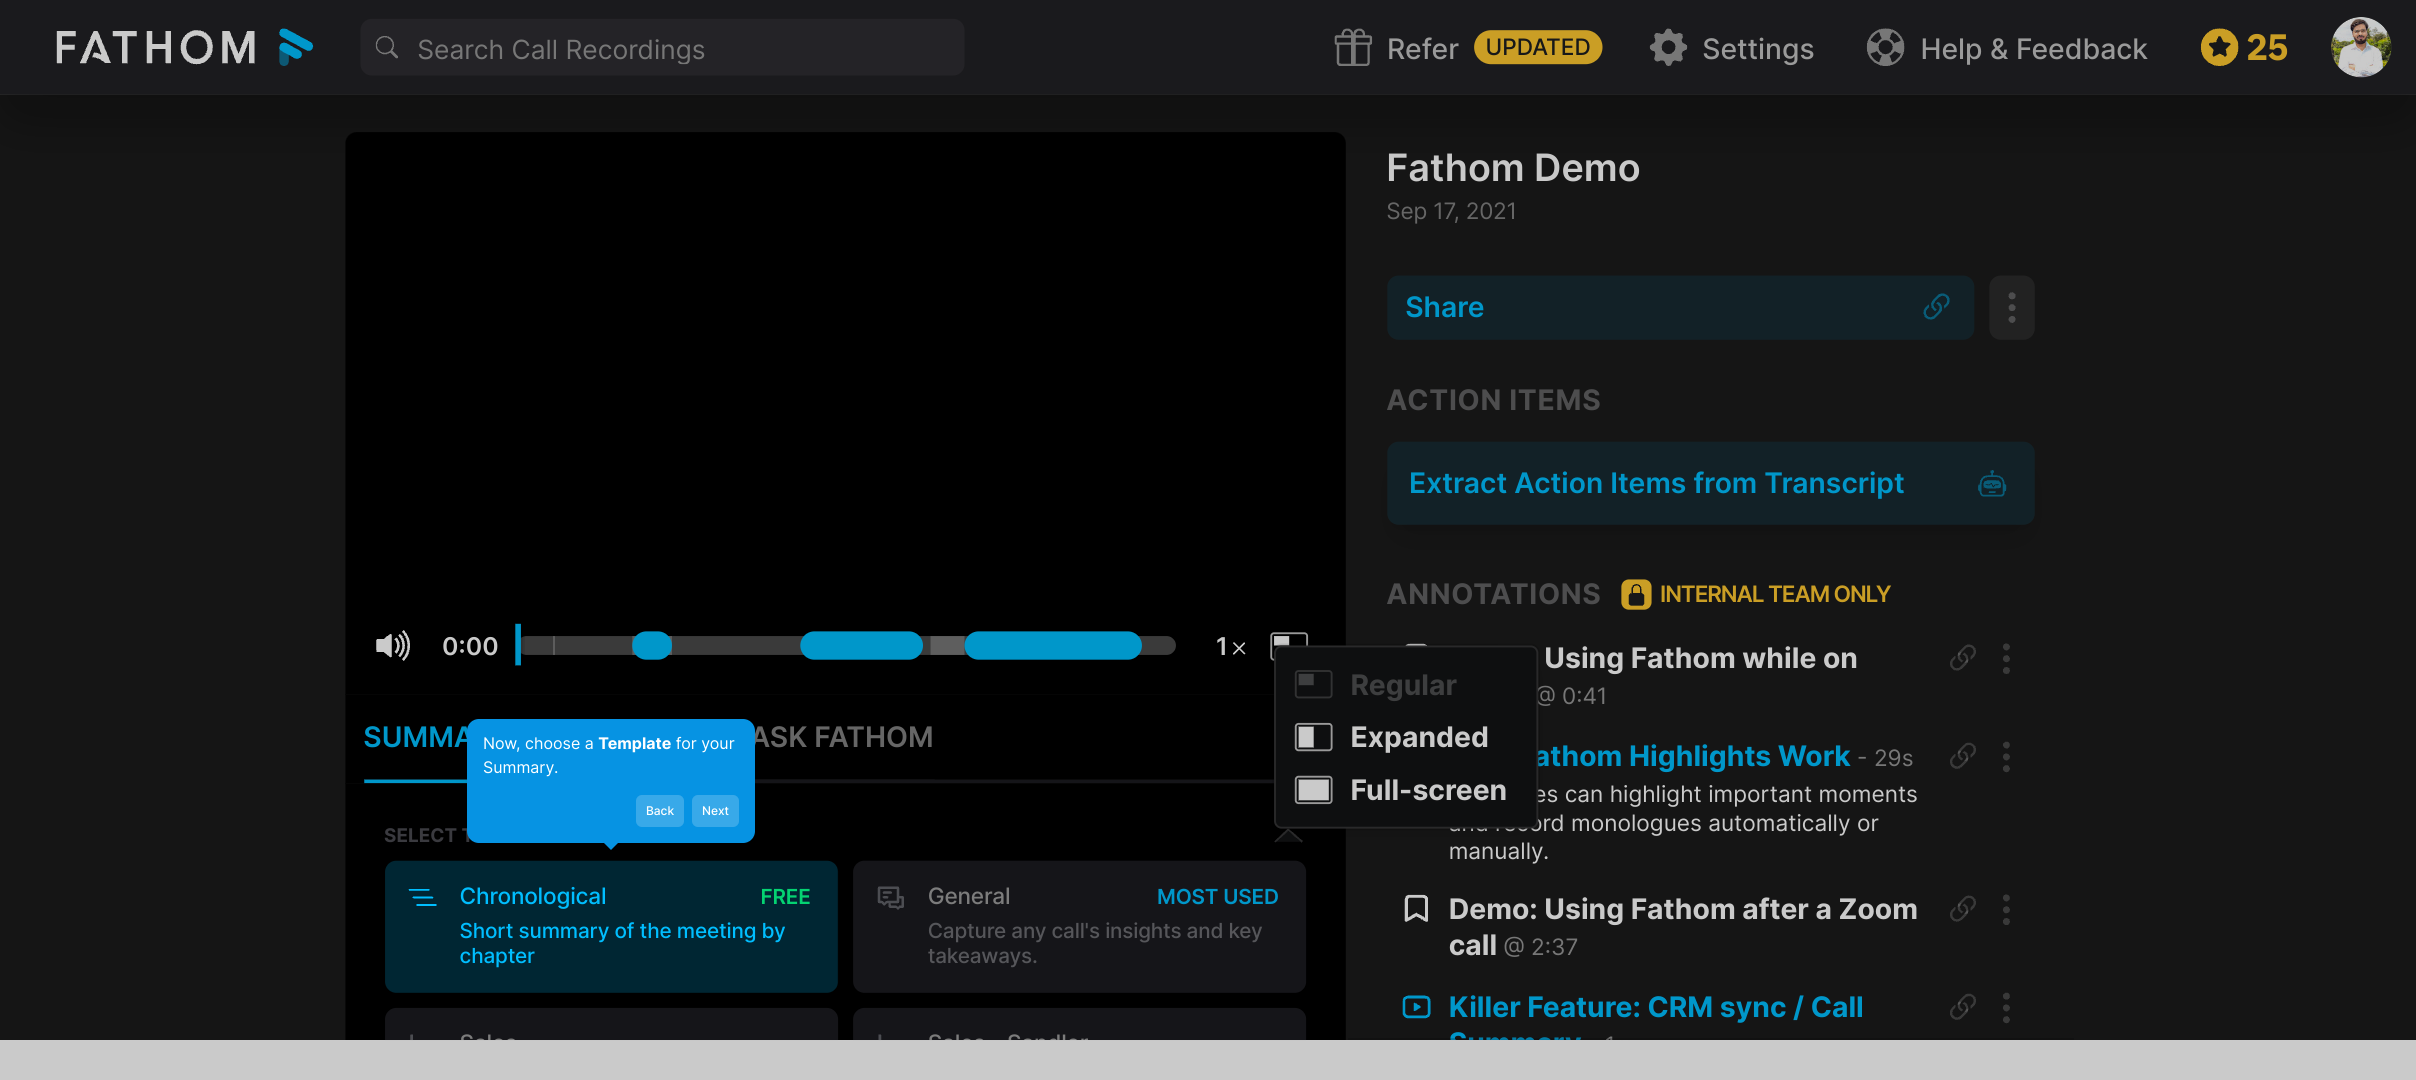This screenshot has height=1080, width=2416.
Task: Click play icon for Killer Feature CRM sync
Action: (x=1416, y=1007)
